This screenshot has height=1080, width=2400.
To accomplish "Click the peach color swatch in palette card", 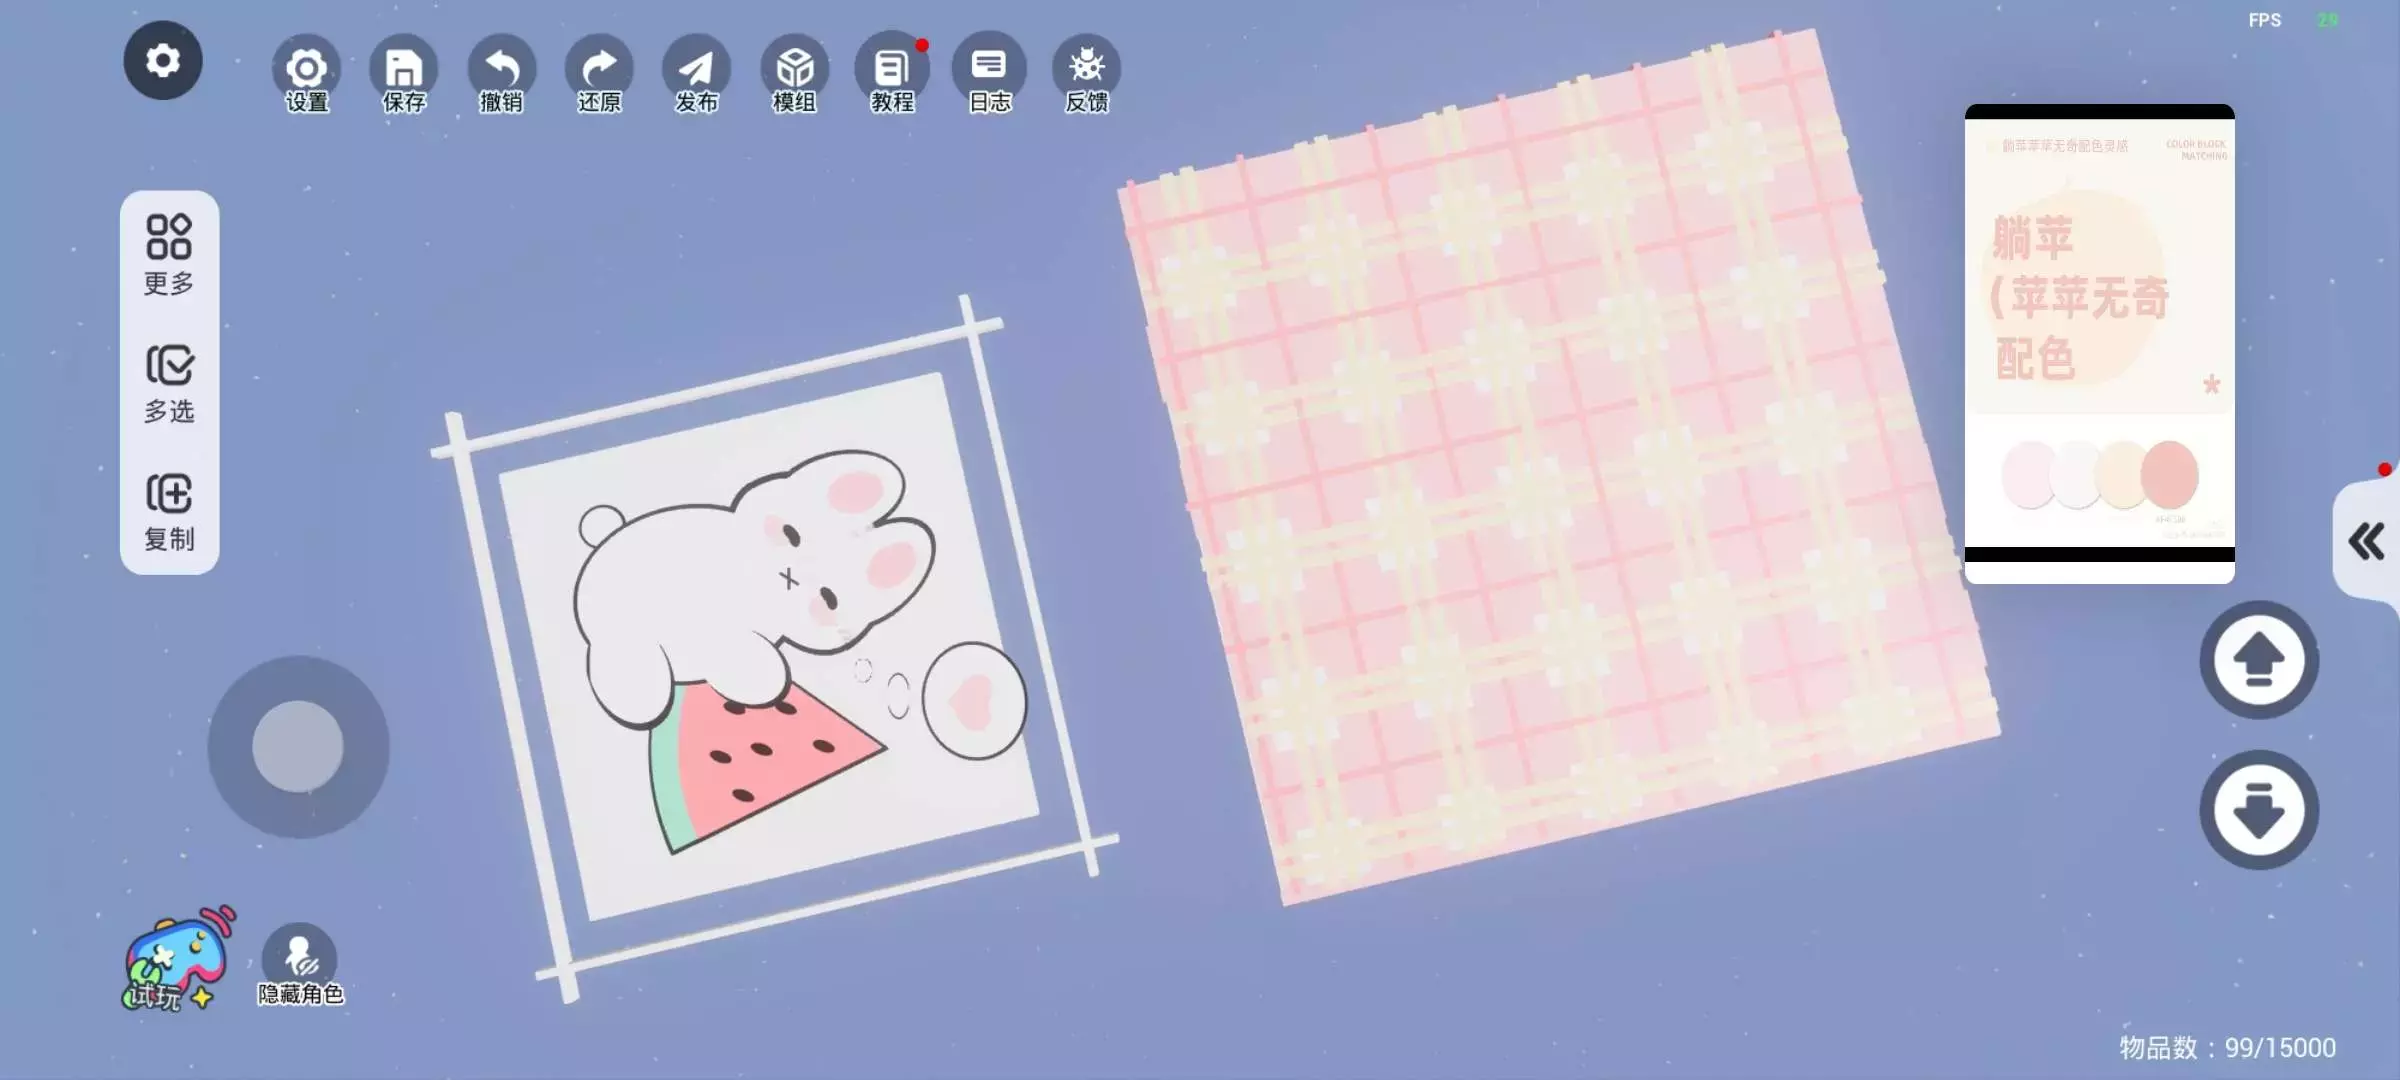I will pyautogui.click(x=2169, y=474).
